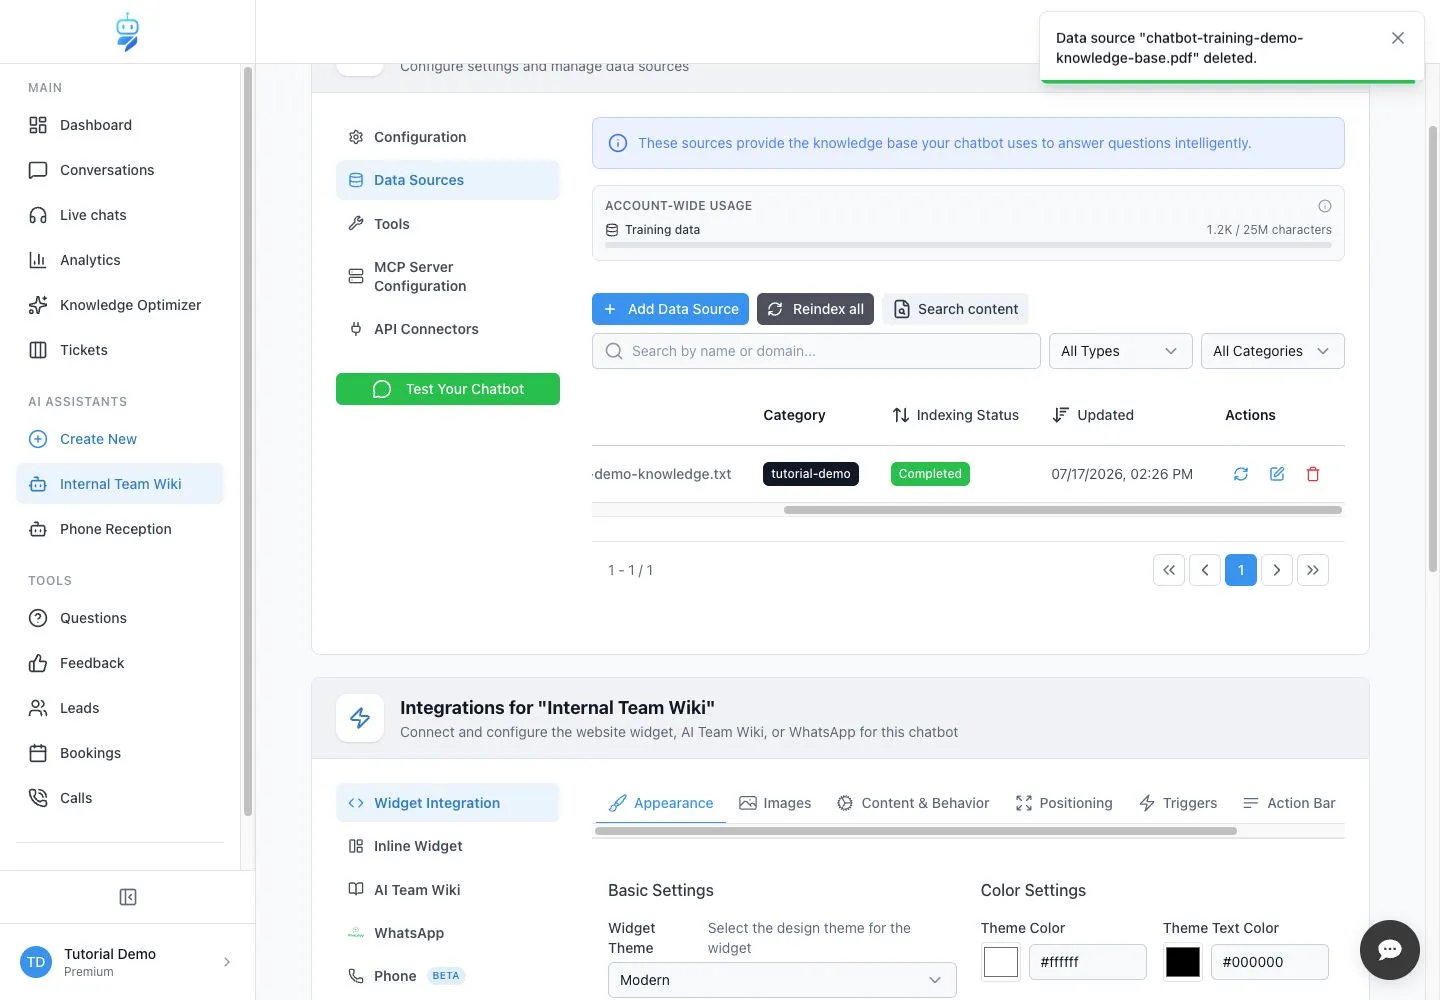
Task: Open Inline Widget integration
Action: pos(448,846)
